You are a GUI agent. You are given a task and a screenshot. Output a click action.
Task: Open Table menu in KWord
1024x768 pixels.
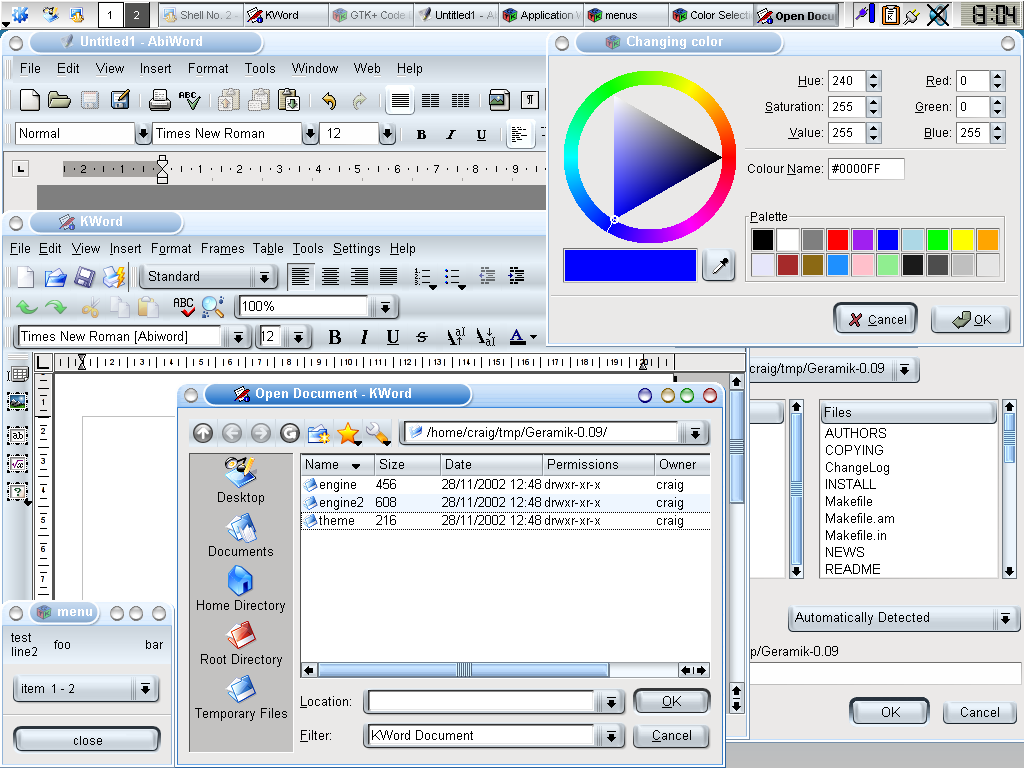(x=268, y=249)
